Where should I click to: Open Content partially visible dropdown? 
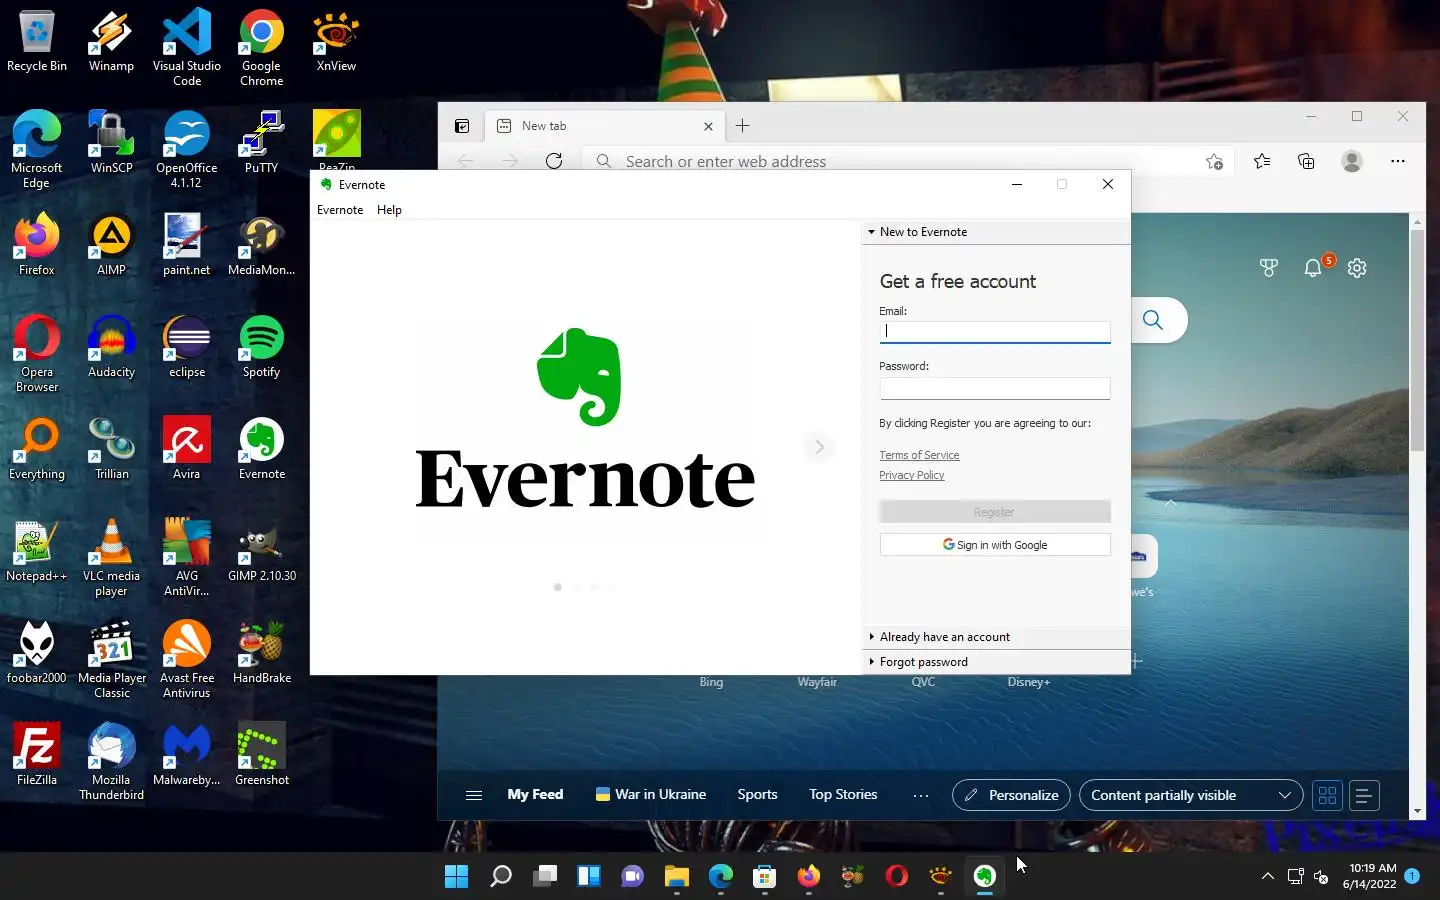[x=1191, y=795]
